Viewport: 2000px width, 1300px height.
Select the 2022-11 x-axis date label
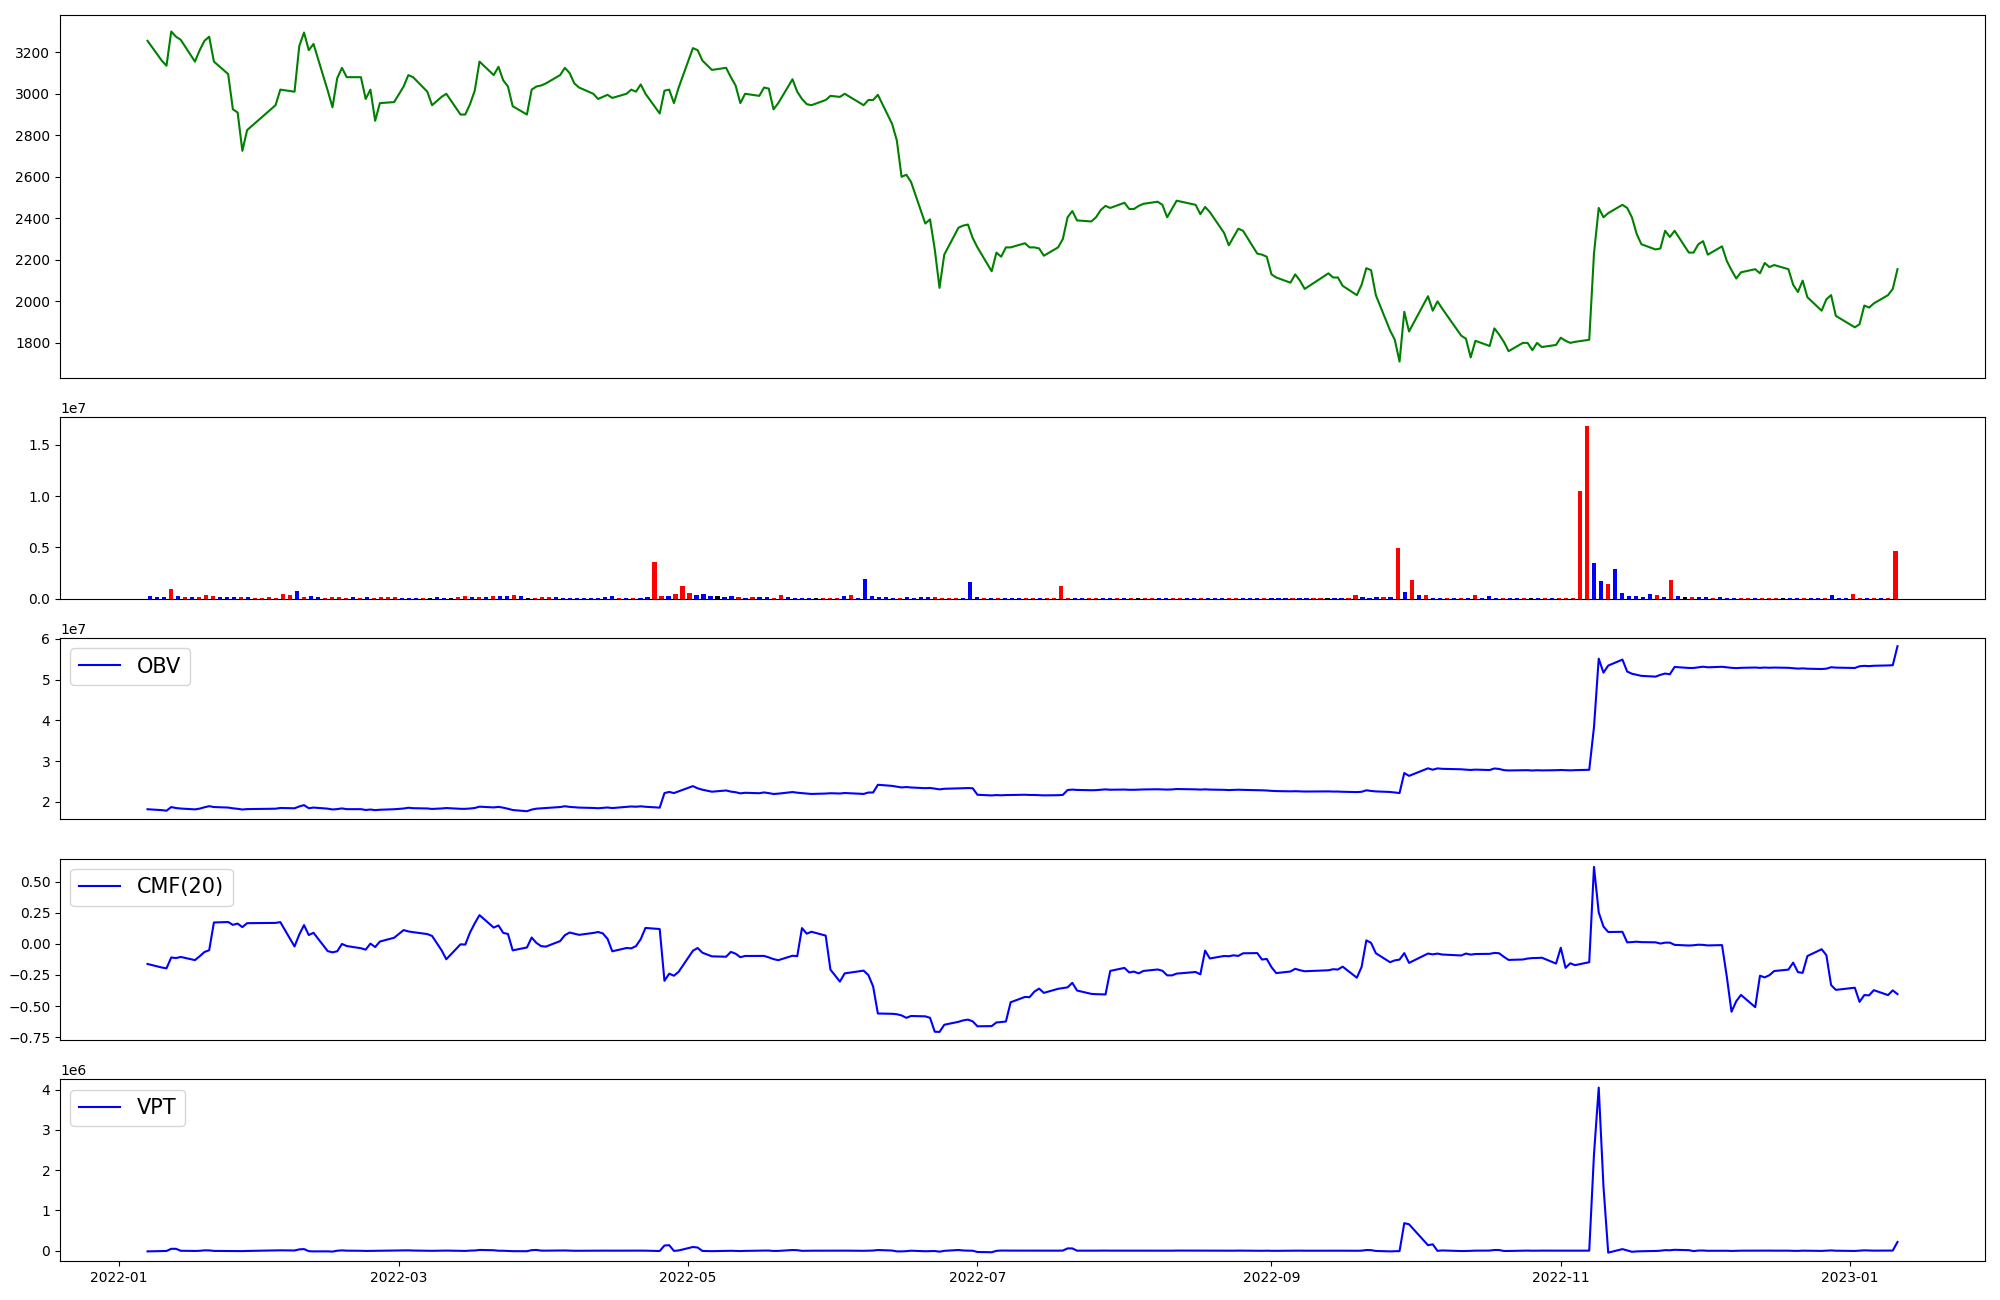point(1560,1276)
